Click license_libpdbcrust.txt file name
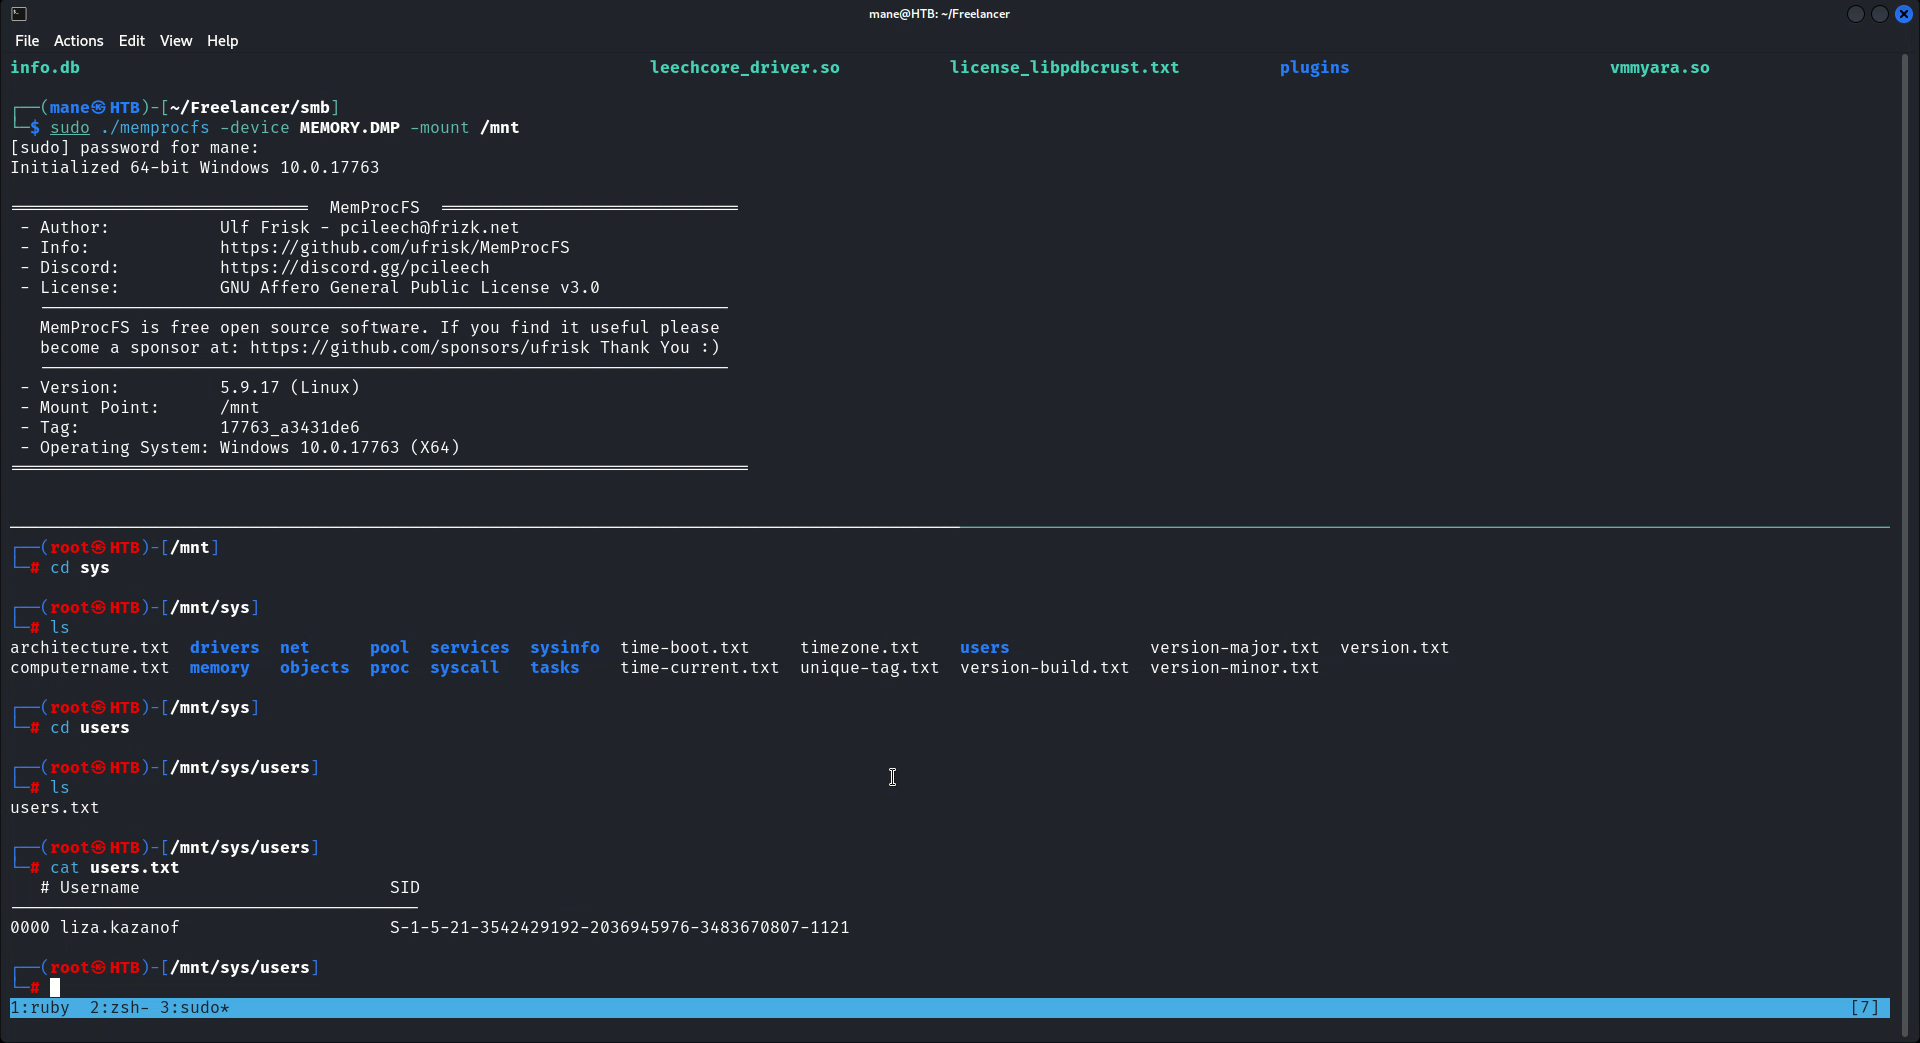Viewport: 1920px width, 1043px height. pyautogui.click(x=1065, y=68)
